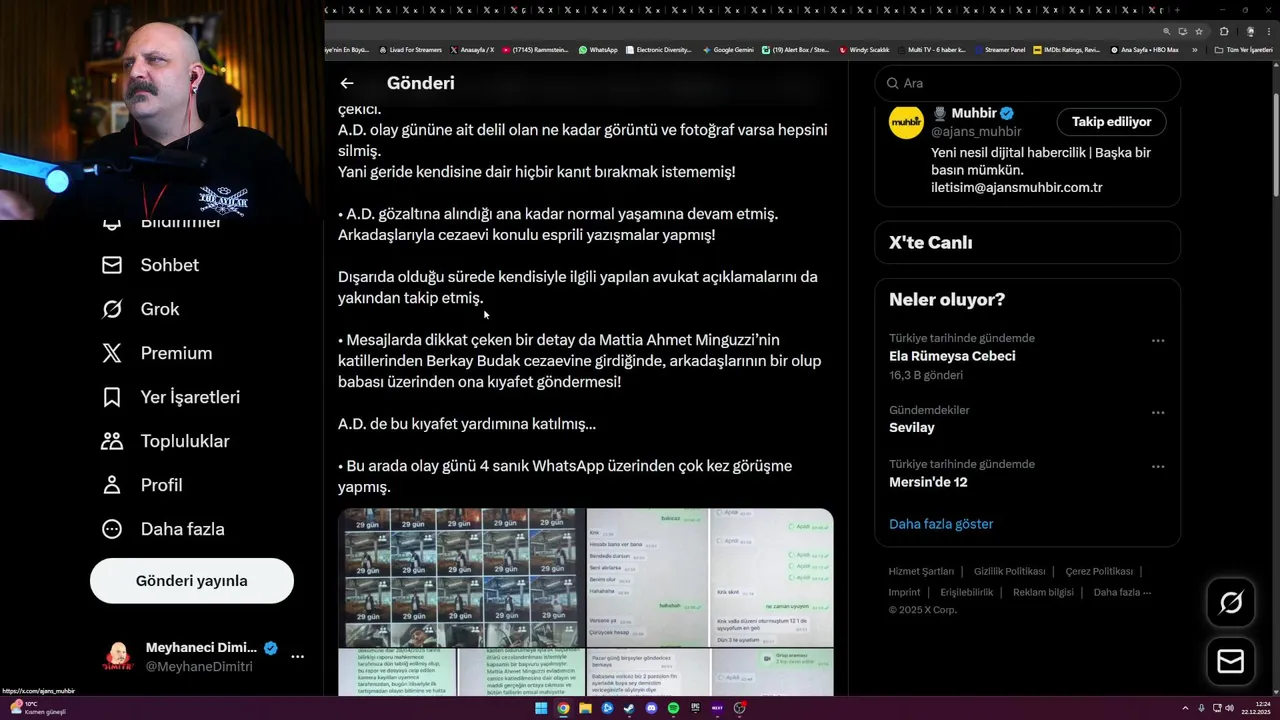Open Gizlilik Politikası footer link

1010,572
